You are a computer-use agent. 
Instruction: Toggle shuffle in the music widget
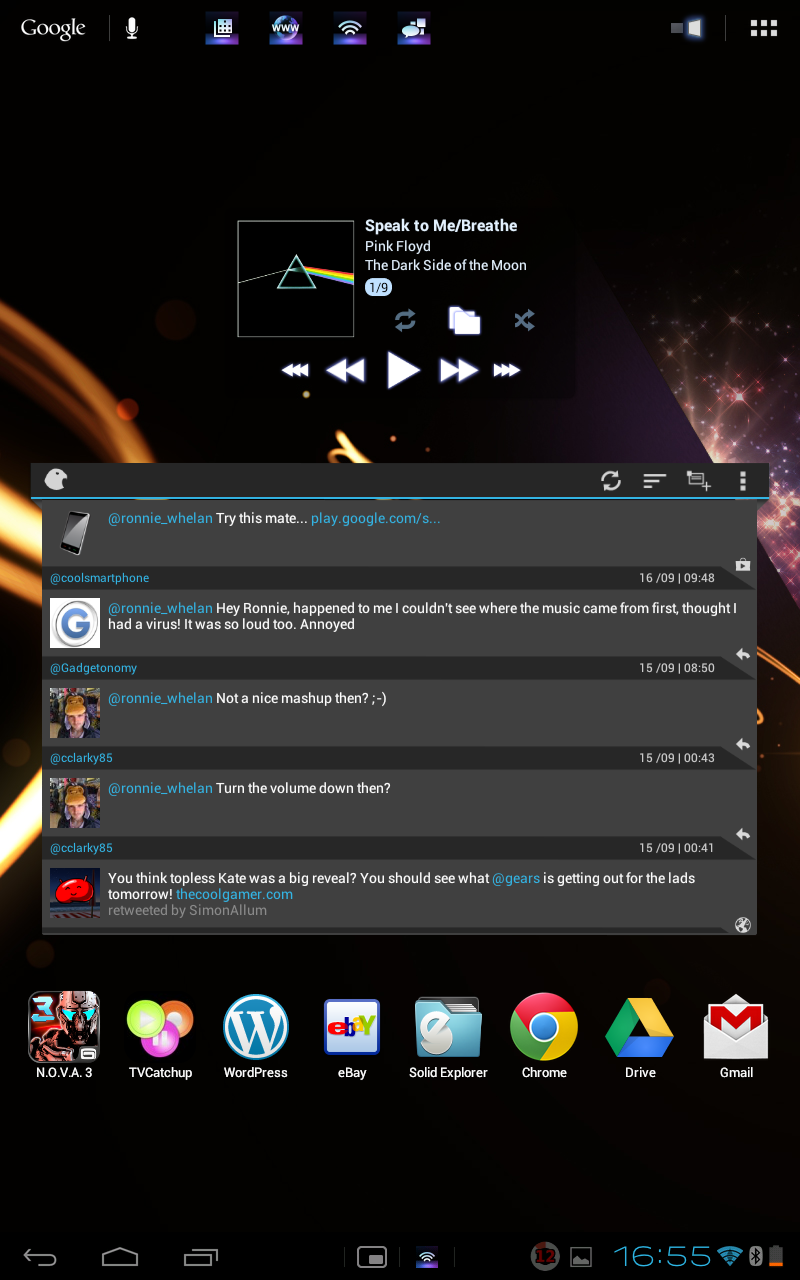pyautogui.click(x=524, y=320)
